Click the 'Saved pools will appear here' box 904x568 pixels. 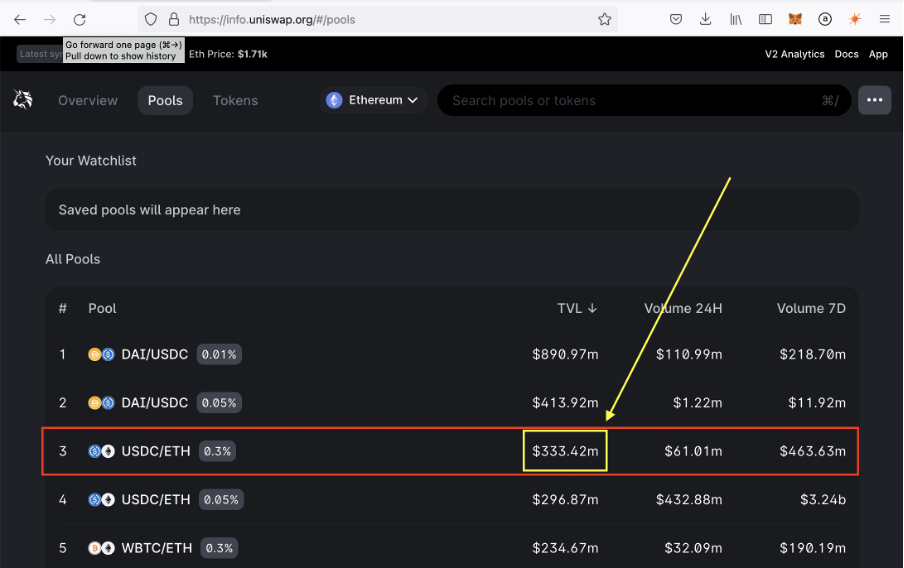pos(452,210)
